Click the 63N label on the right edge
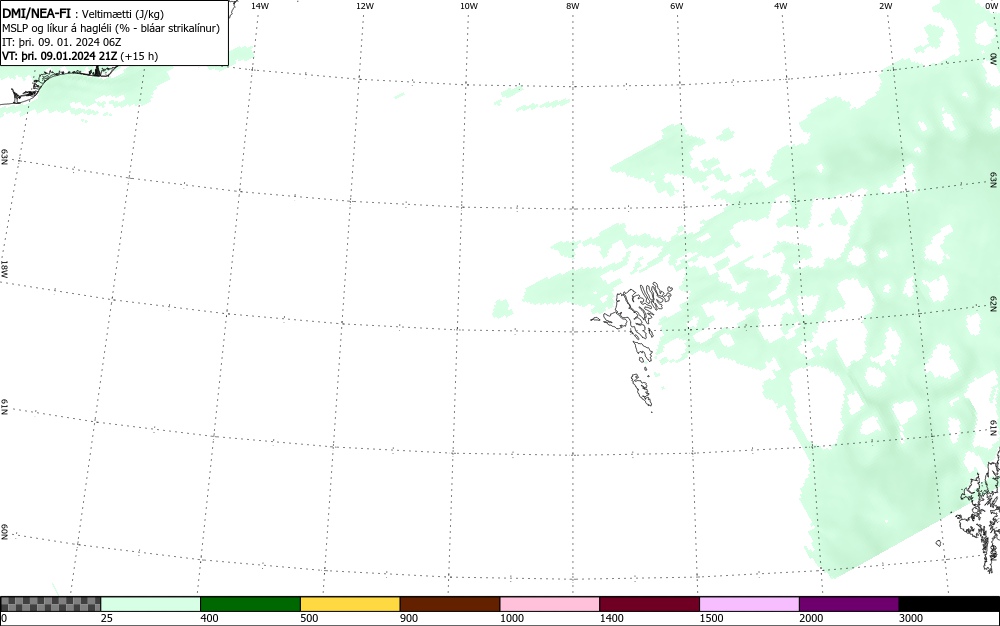Screen dimensions: 1000x626 (x=994, y=180)
